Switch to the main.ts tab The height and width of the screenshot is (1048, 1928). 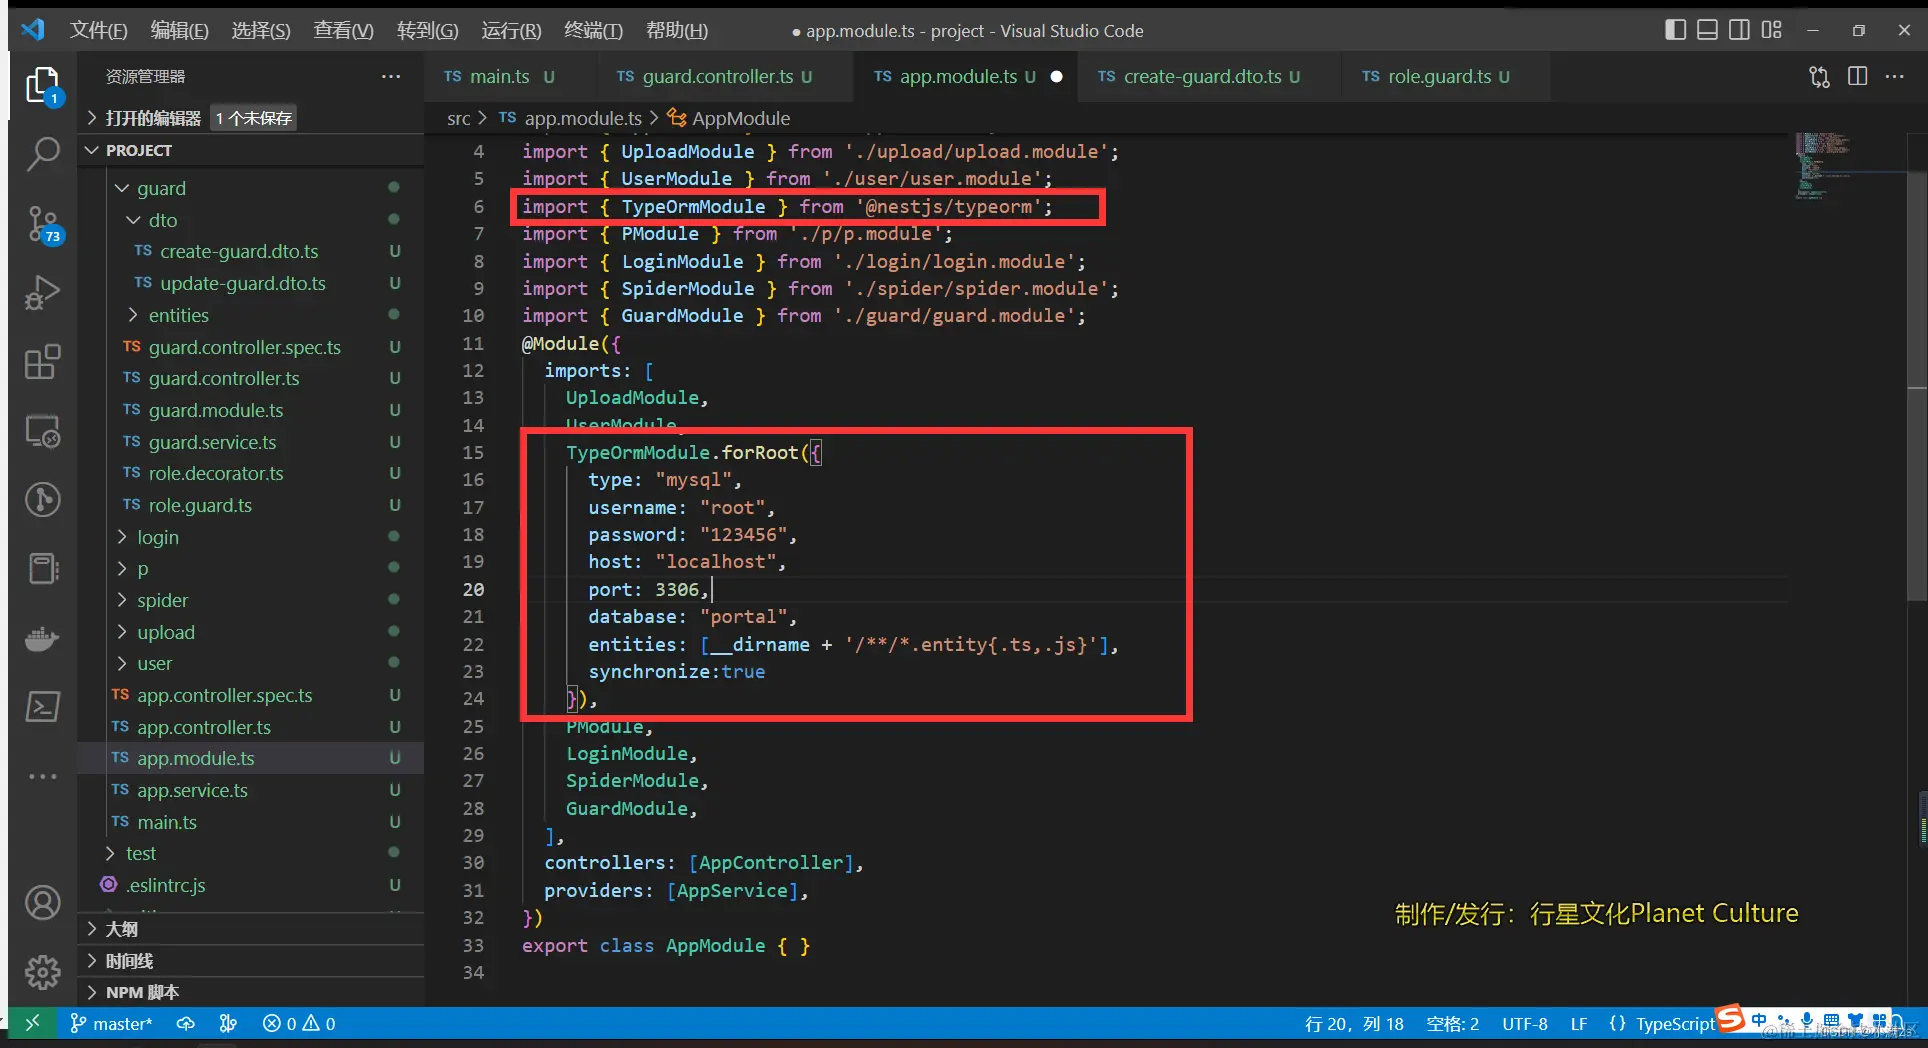(510, 77)
